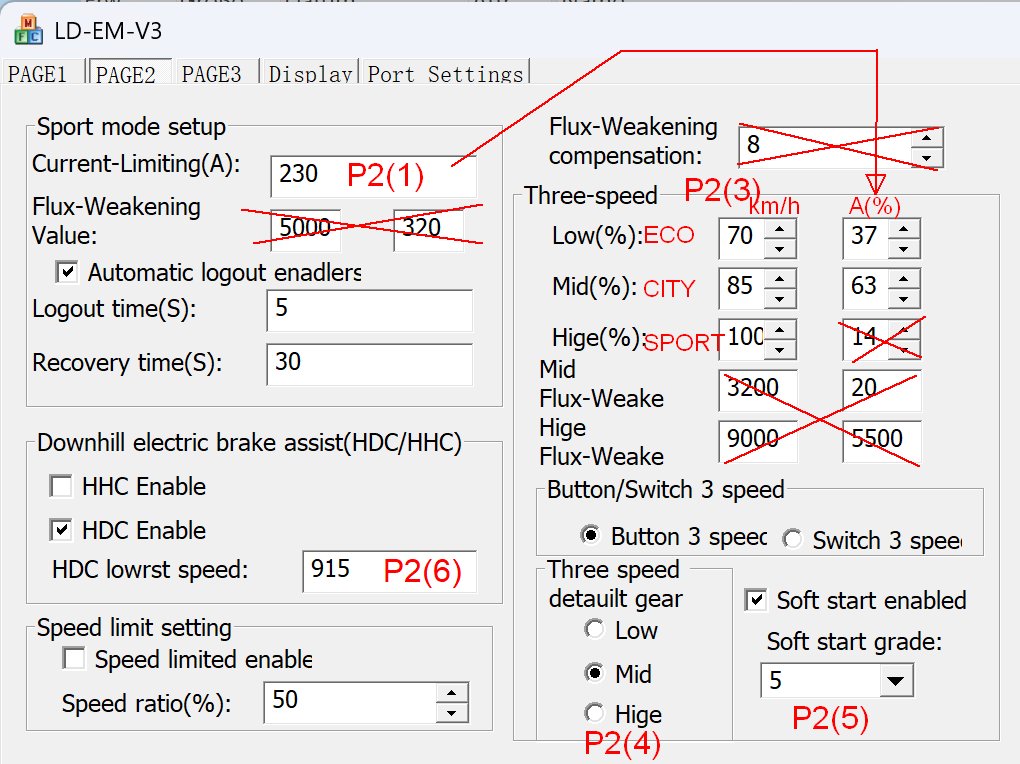
Task: Decrease Hige(%) speed value 100
Action: point(779,349)
